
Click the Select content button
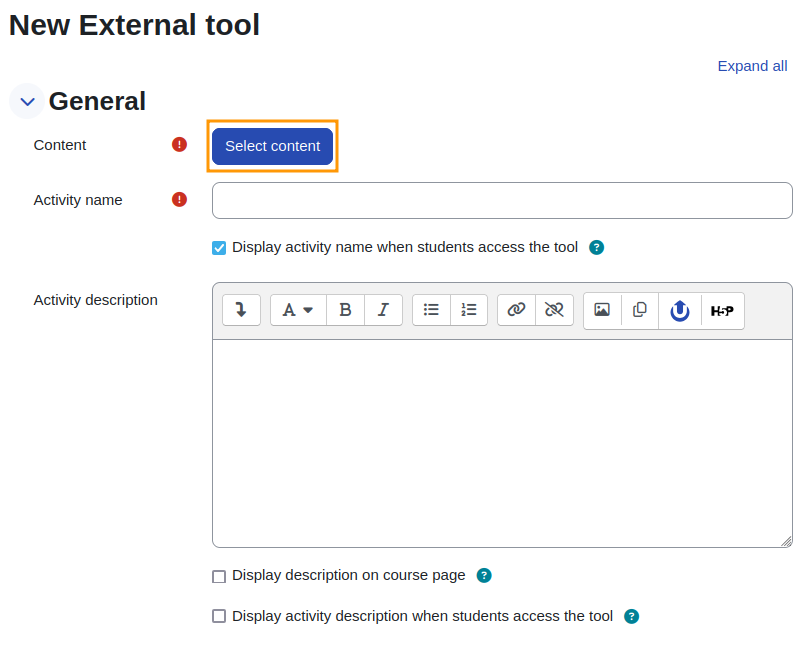[273, 146]
